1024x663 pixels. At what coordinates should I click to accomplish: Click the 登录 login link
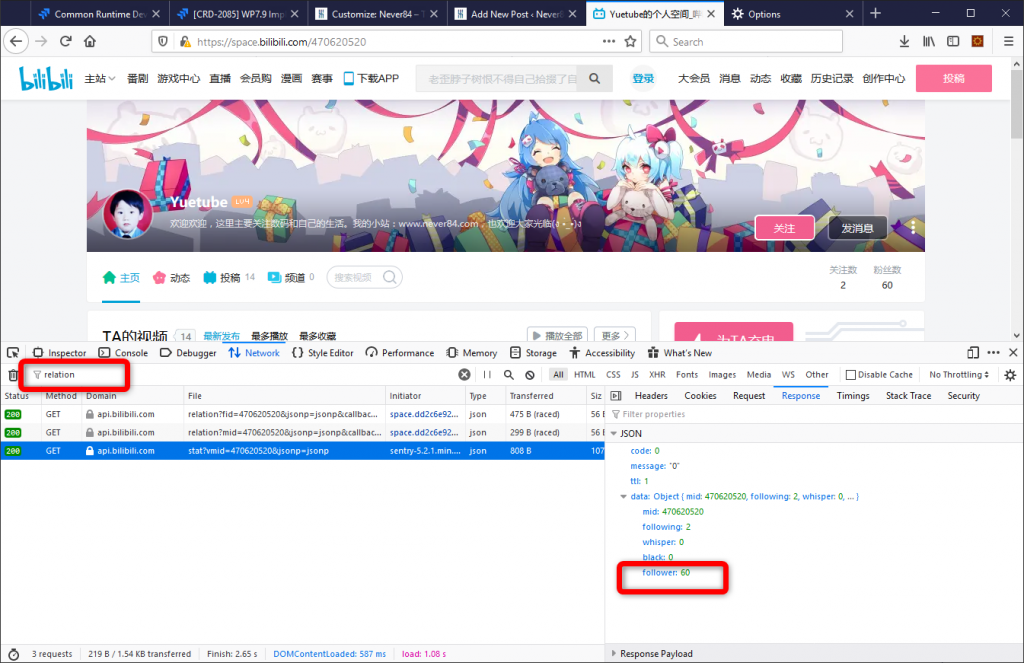pos(643,79)
